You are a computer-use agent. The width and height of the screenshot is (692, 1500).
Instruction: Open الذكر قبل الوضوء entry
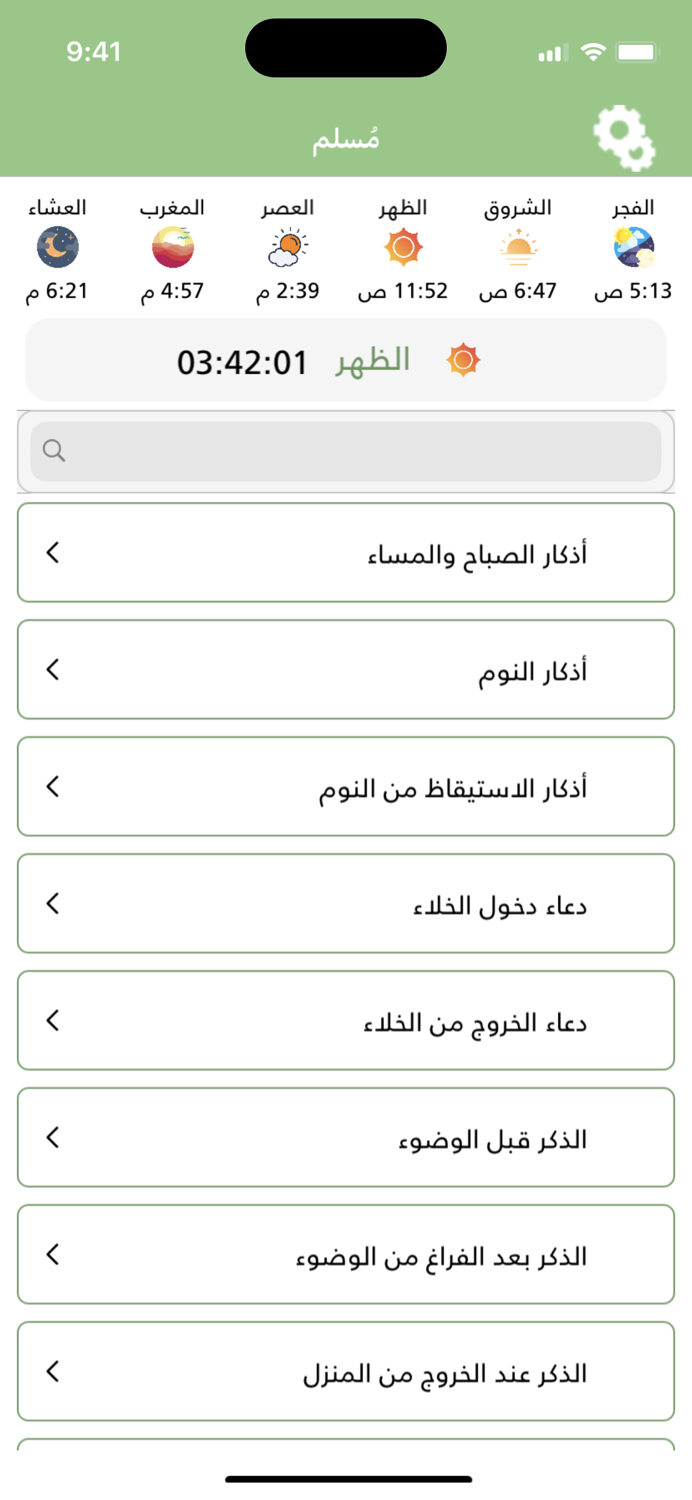pos(345,1137)
